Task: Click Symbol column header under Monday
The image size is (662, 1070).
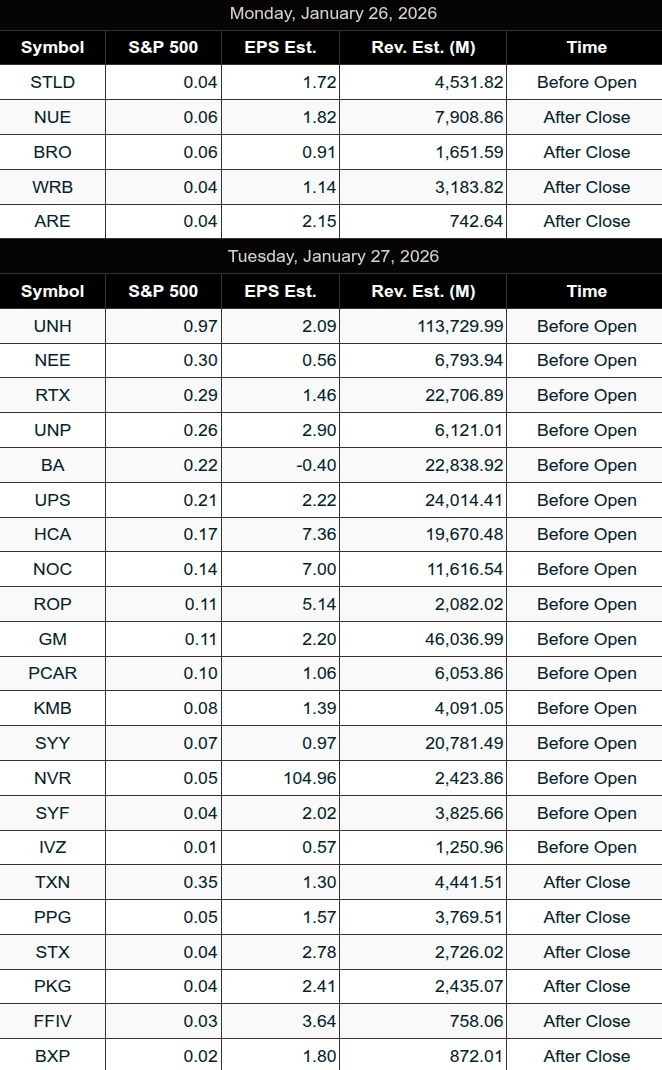Action: pos(52,47)
